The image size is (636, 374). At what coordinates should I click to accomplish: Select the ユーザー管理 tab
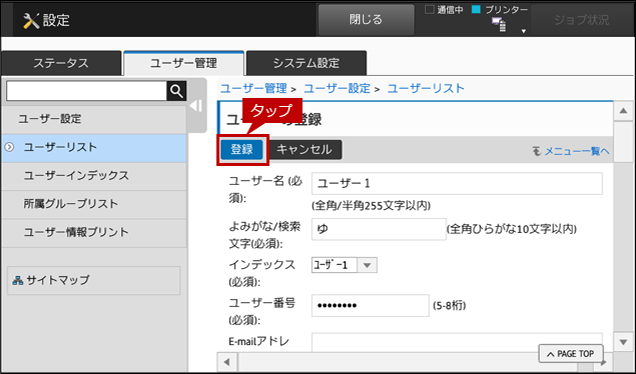pyautogui.click(x=184, y=63)
